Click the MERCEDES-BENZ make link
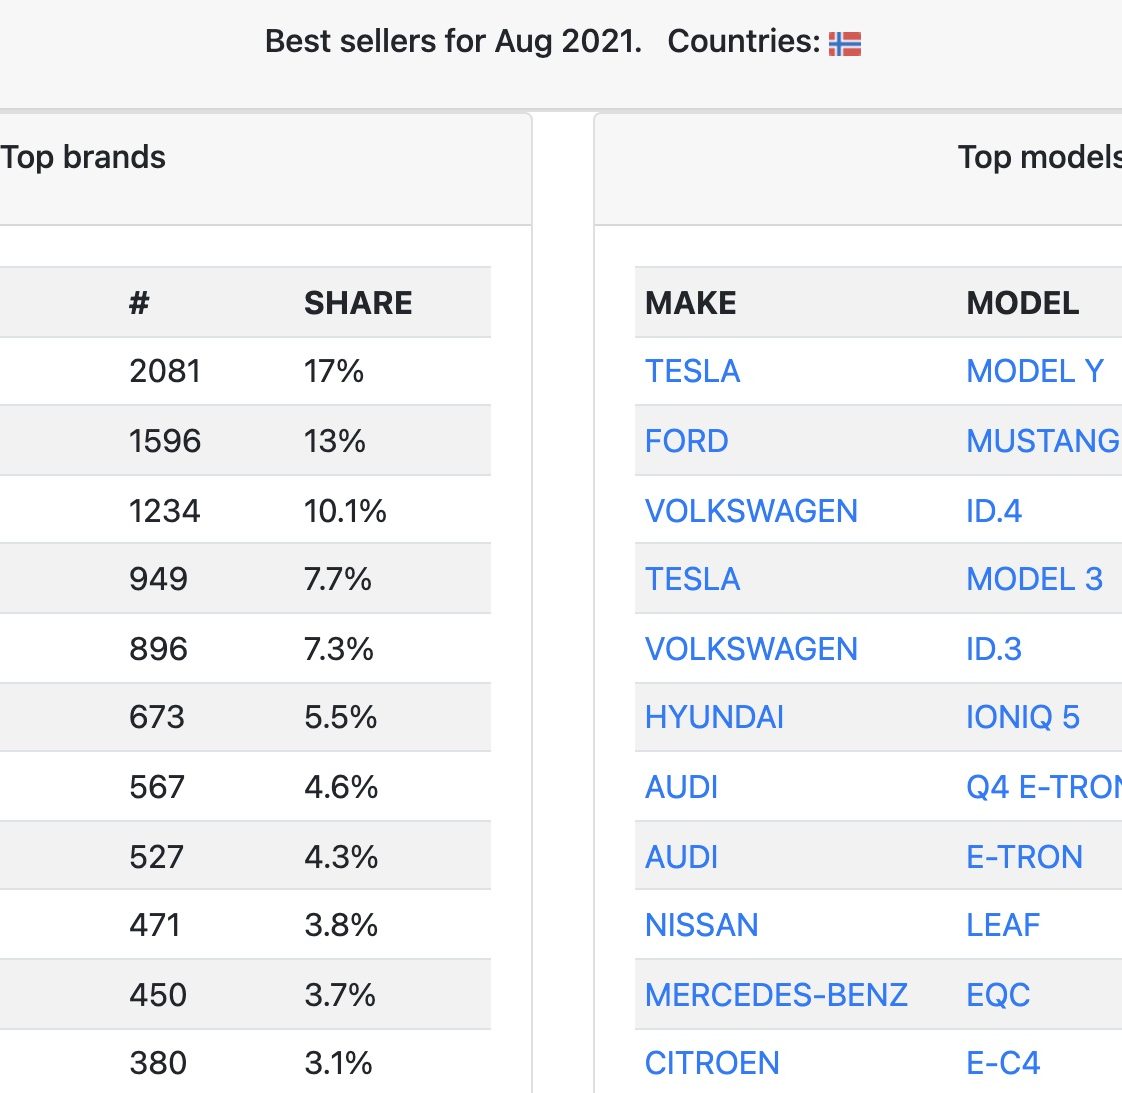The image size is (1122, 1093). pyautogui.click(x=776, y=995)
